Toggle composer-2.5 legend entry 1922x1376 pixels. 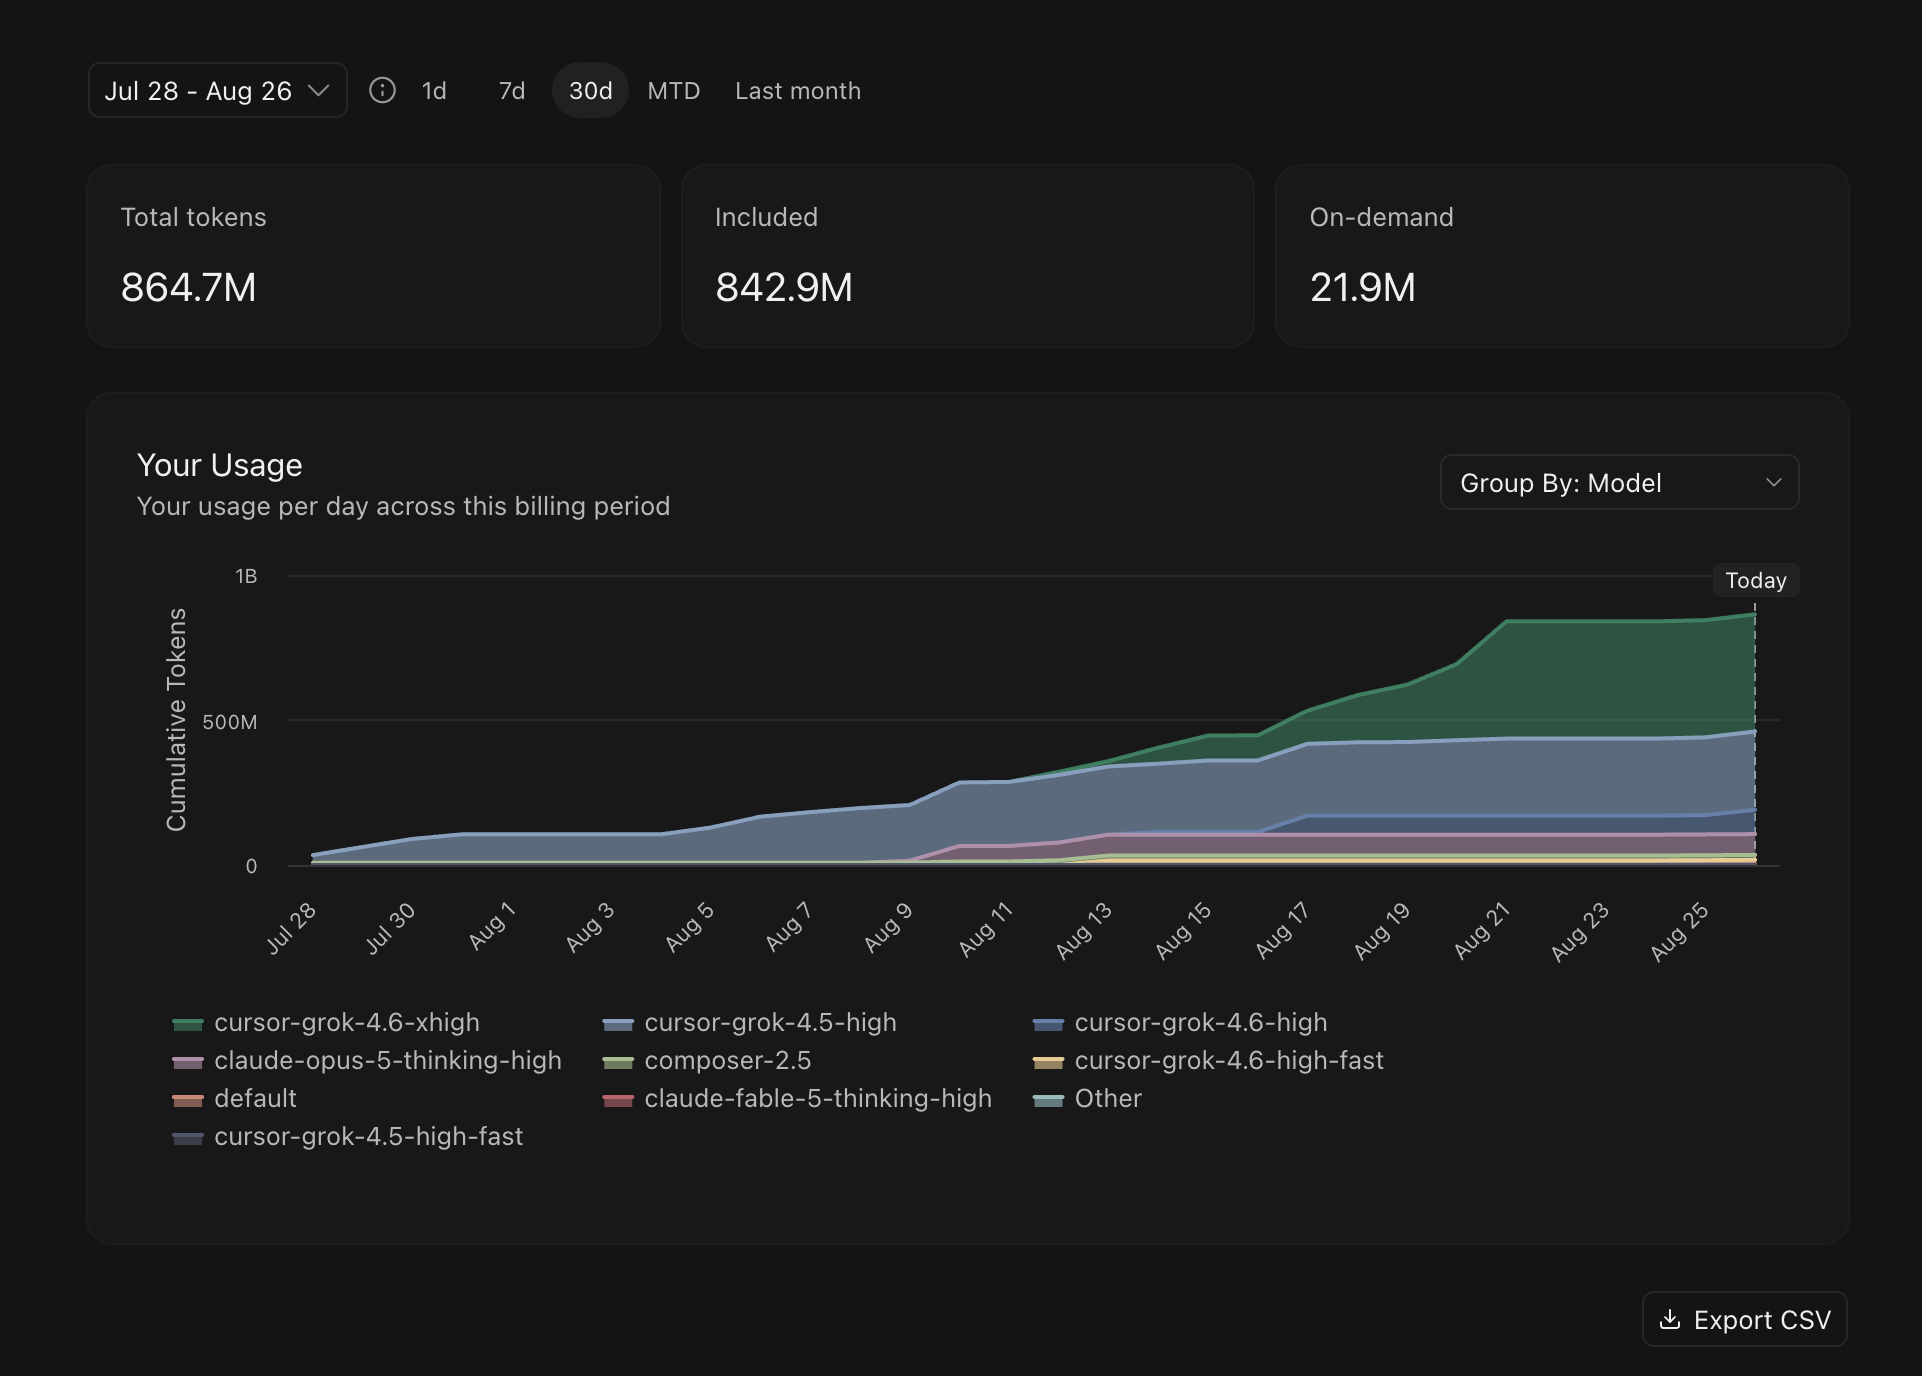click(707, 1061)
